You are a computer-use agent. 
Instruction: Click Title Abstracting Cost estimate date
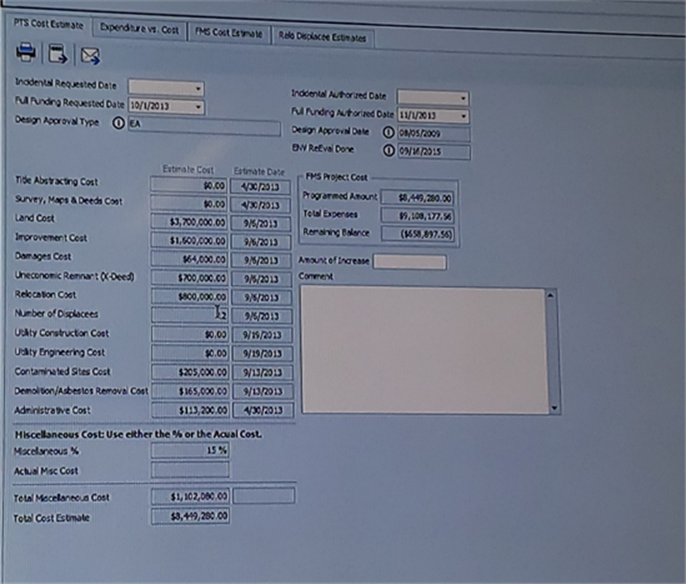pyautogui.click(x=260, y=187)
